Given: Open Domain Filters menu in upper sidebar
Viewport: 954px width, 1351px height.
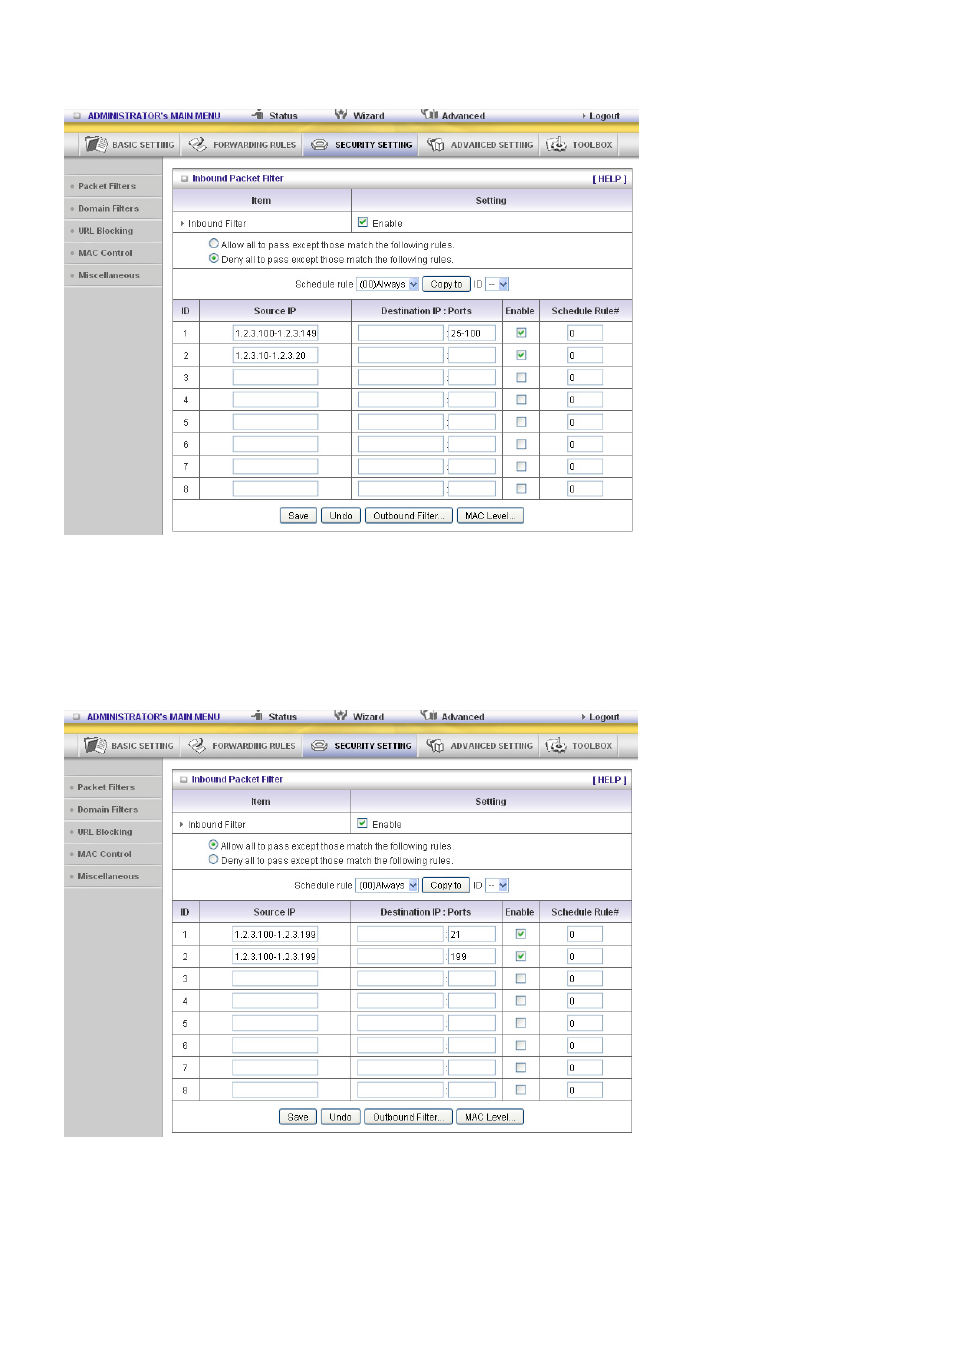Looking at the screenshot, I should click(108, 208).
